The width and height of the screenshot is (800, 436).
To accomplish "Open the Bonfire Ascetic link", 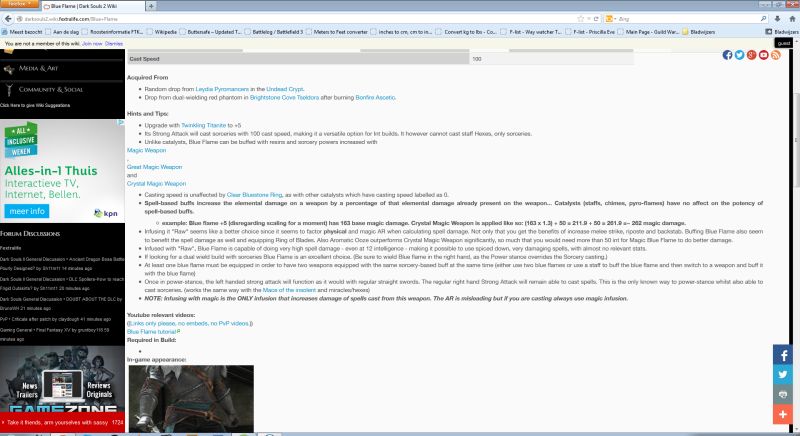I will coord(375,97).
